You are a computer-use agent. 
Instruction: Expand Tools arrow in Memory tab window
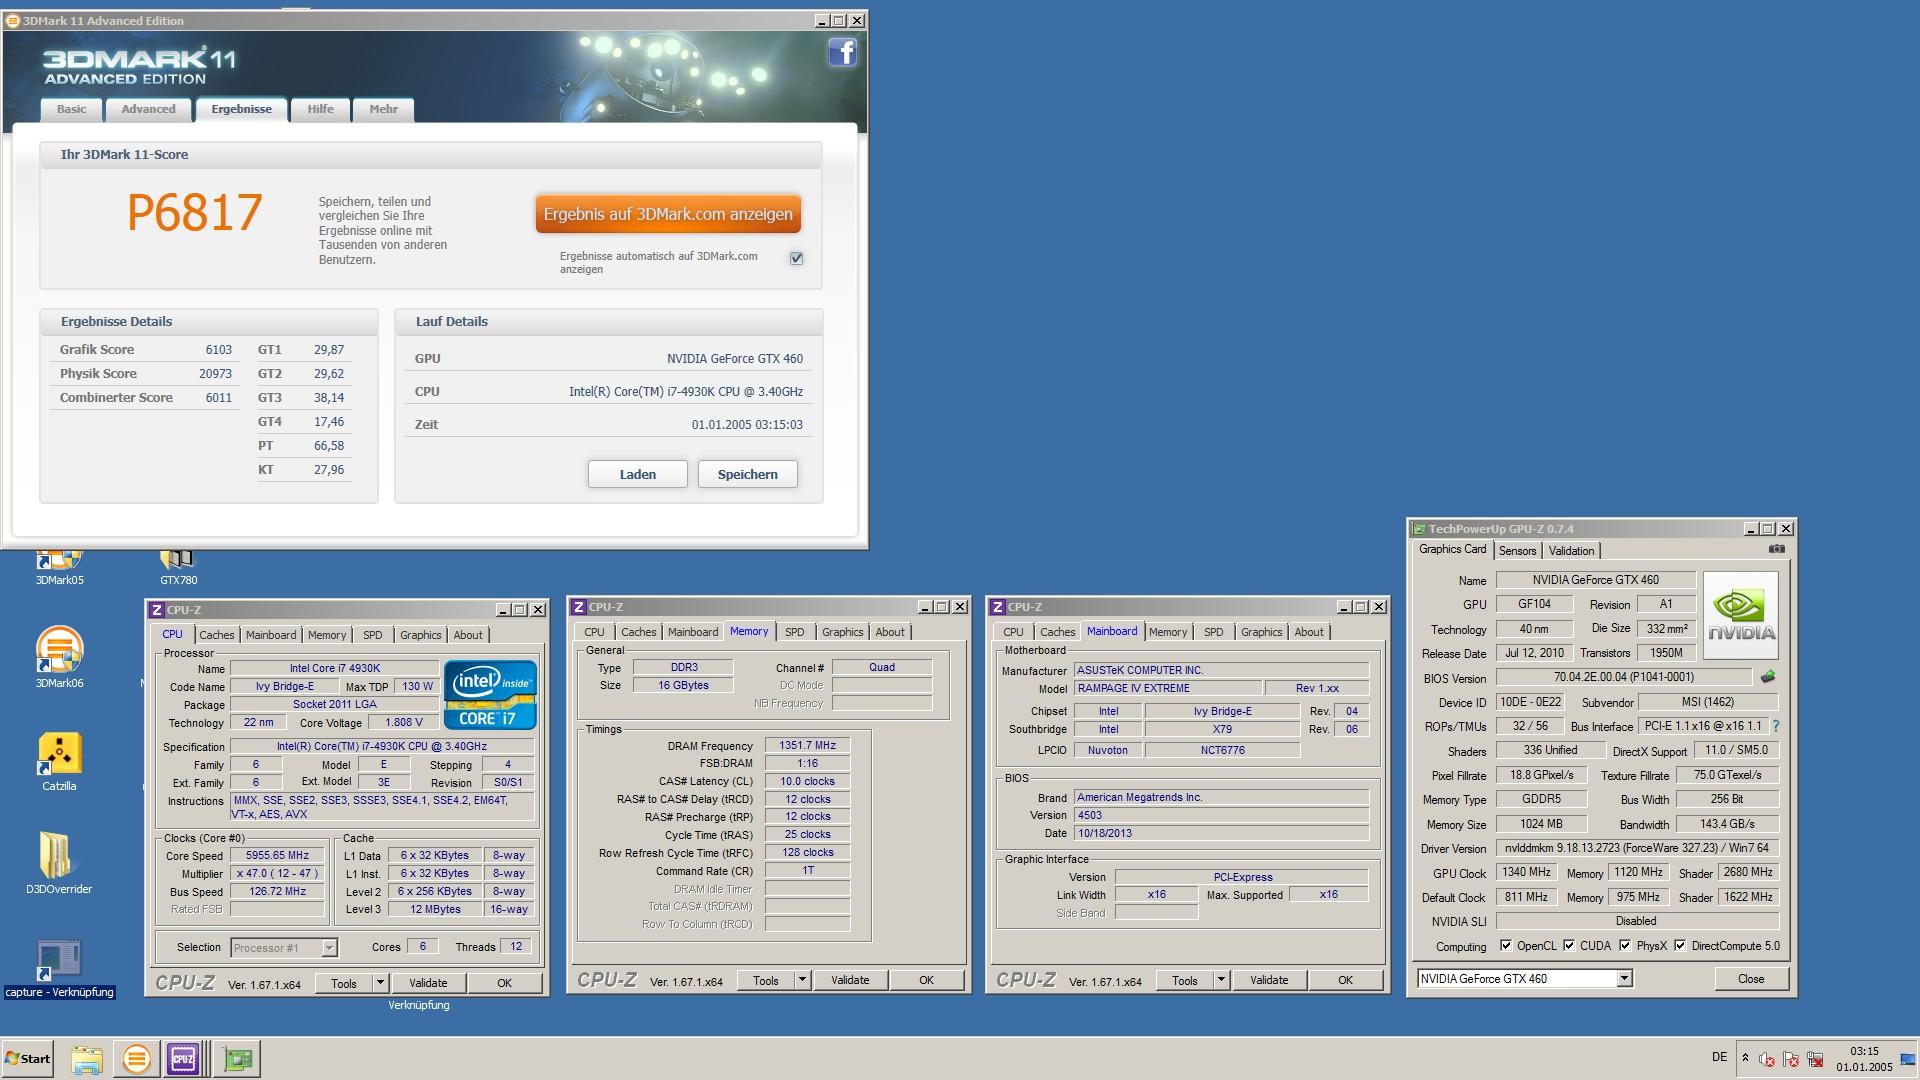click(802, 980)
